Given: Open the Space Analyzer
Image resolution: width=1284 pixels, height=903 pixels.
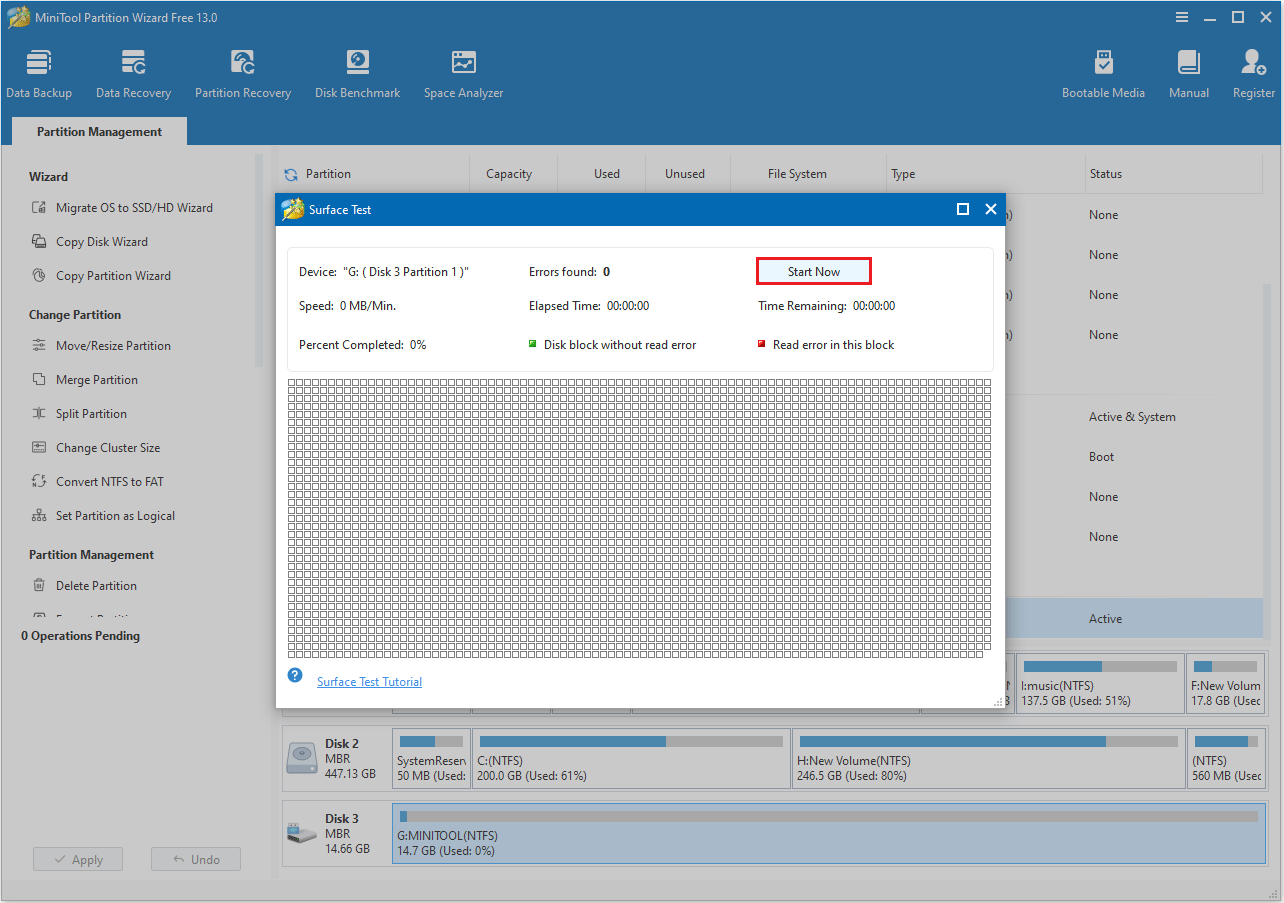Looking at the screenshot, I should [463, 70].
